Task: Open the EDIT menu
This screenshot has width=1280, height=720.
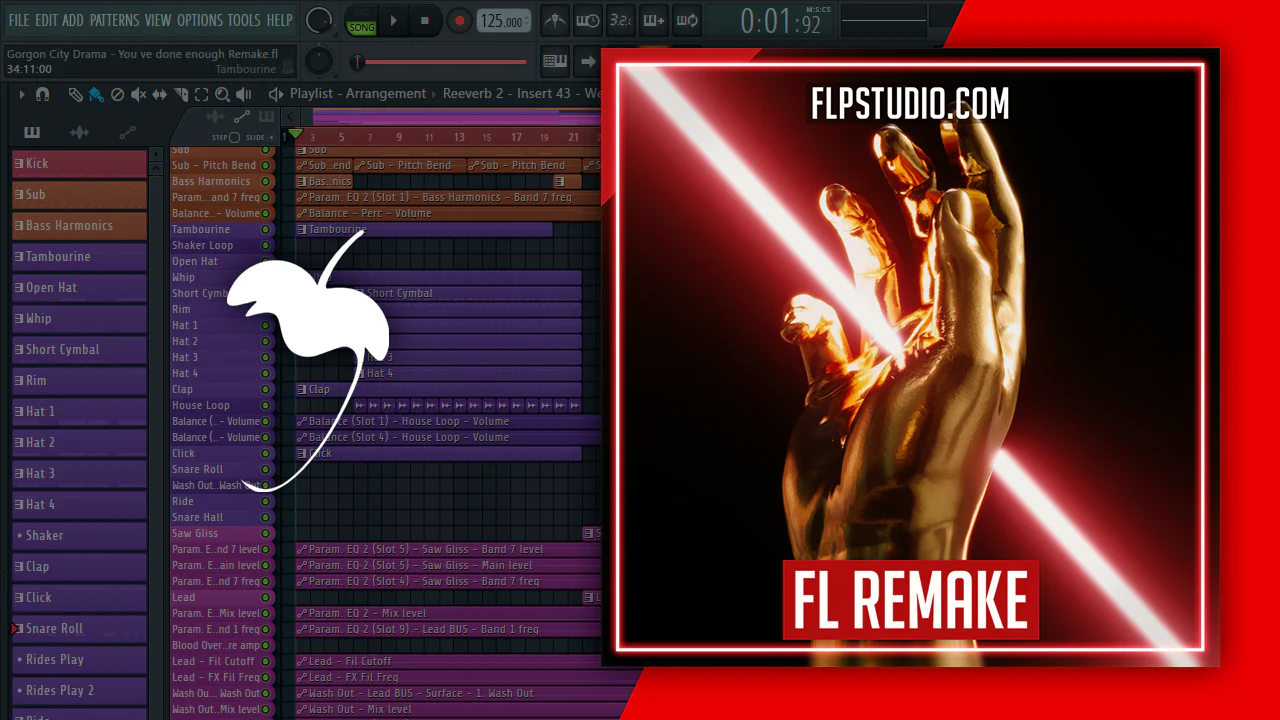Action: 46,20
